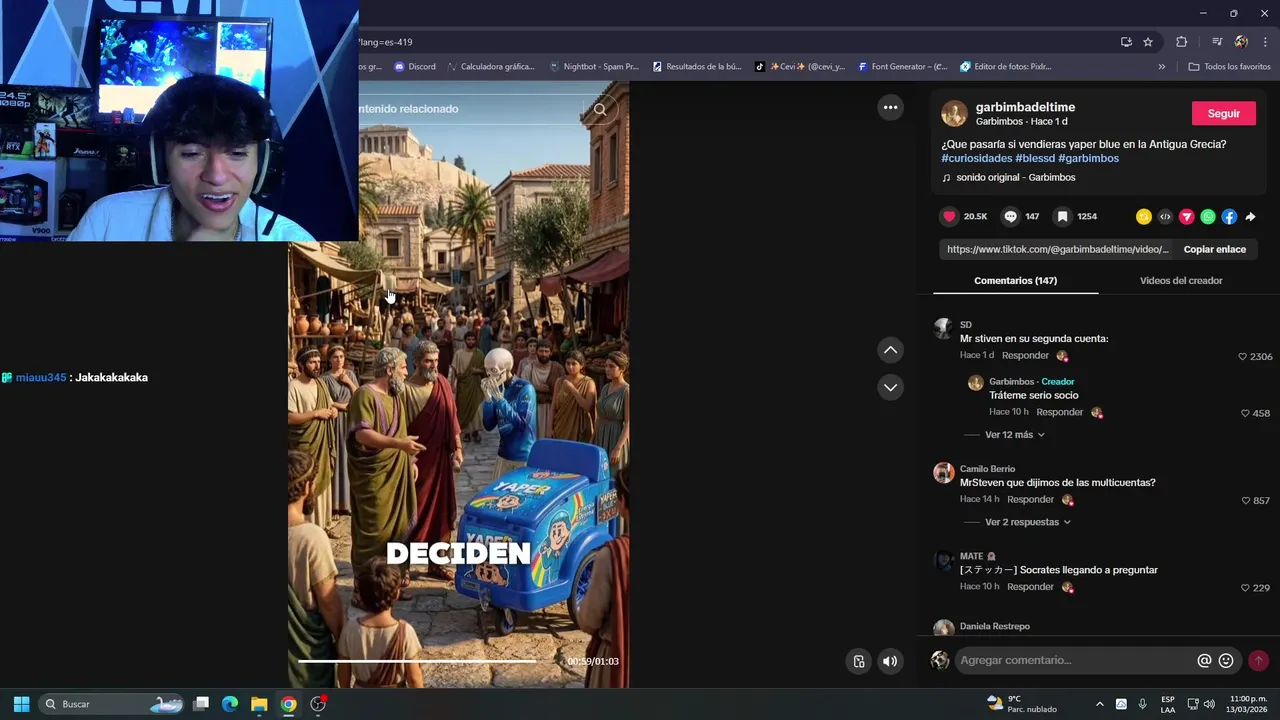
Task: Select the 'Comentarios (147)' tab
Action: click(x=1015, y=281)
